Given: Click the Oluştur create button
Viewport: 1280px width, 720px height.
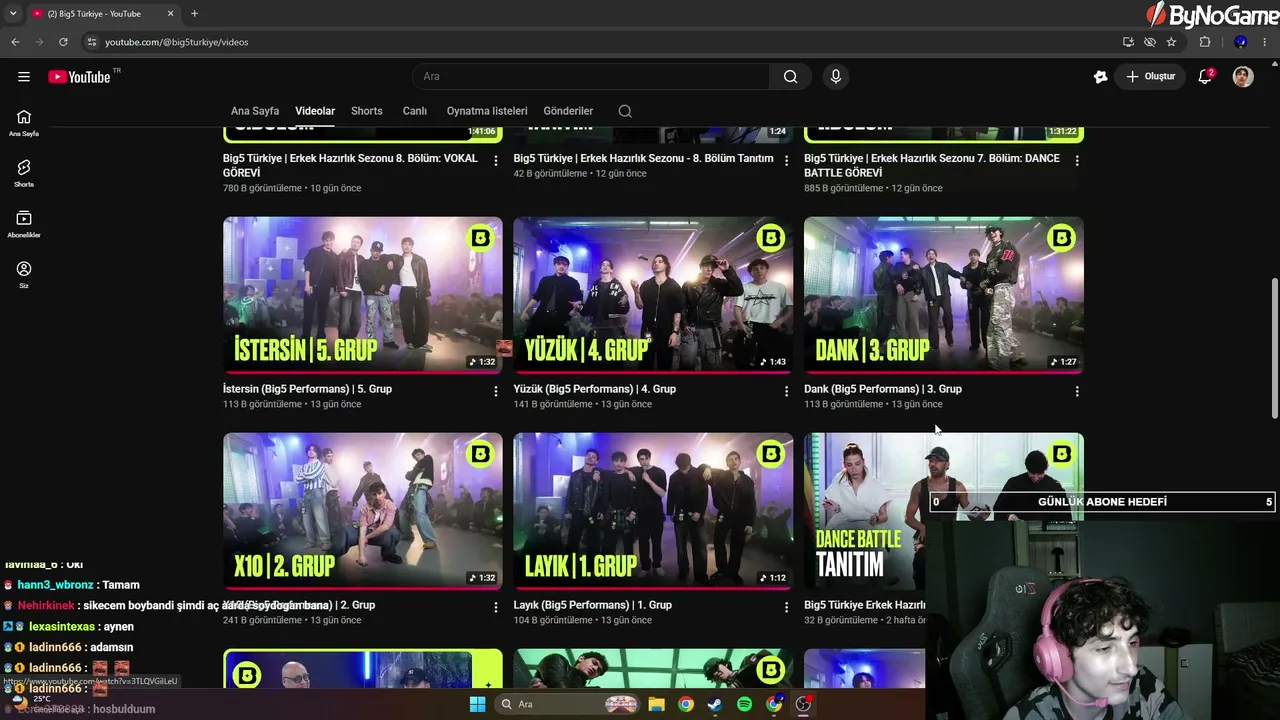Looking at the screenshot, I should pyautogui.click(x=1150, y=77).
